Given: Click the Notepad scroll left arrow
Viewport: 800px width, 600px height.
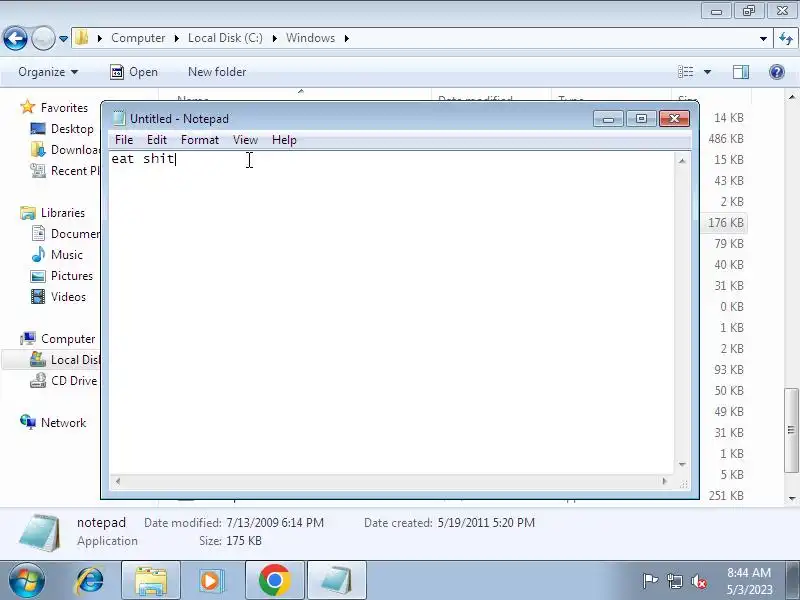Looking at the screenshot, I should (x=118, y=481).
